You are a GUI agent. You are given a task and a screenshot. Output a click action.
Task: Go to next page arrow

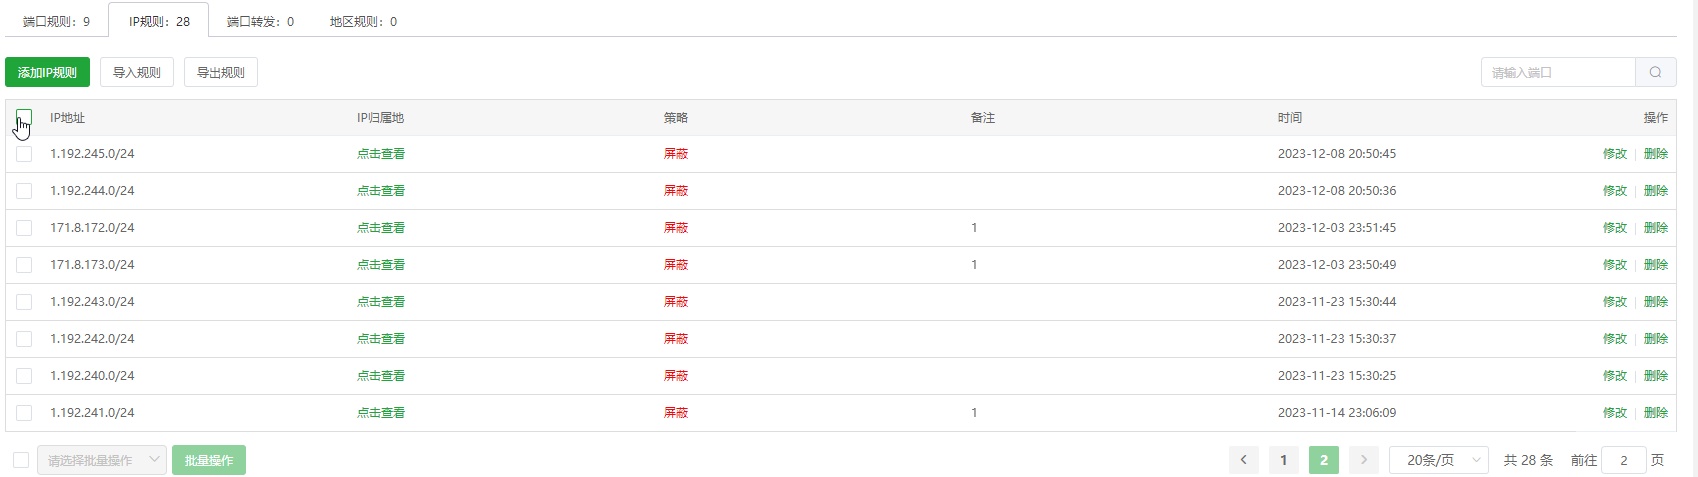coord(1363,460)
